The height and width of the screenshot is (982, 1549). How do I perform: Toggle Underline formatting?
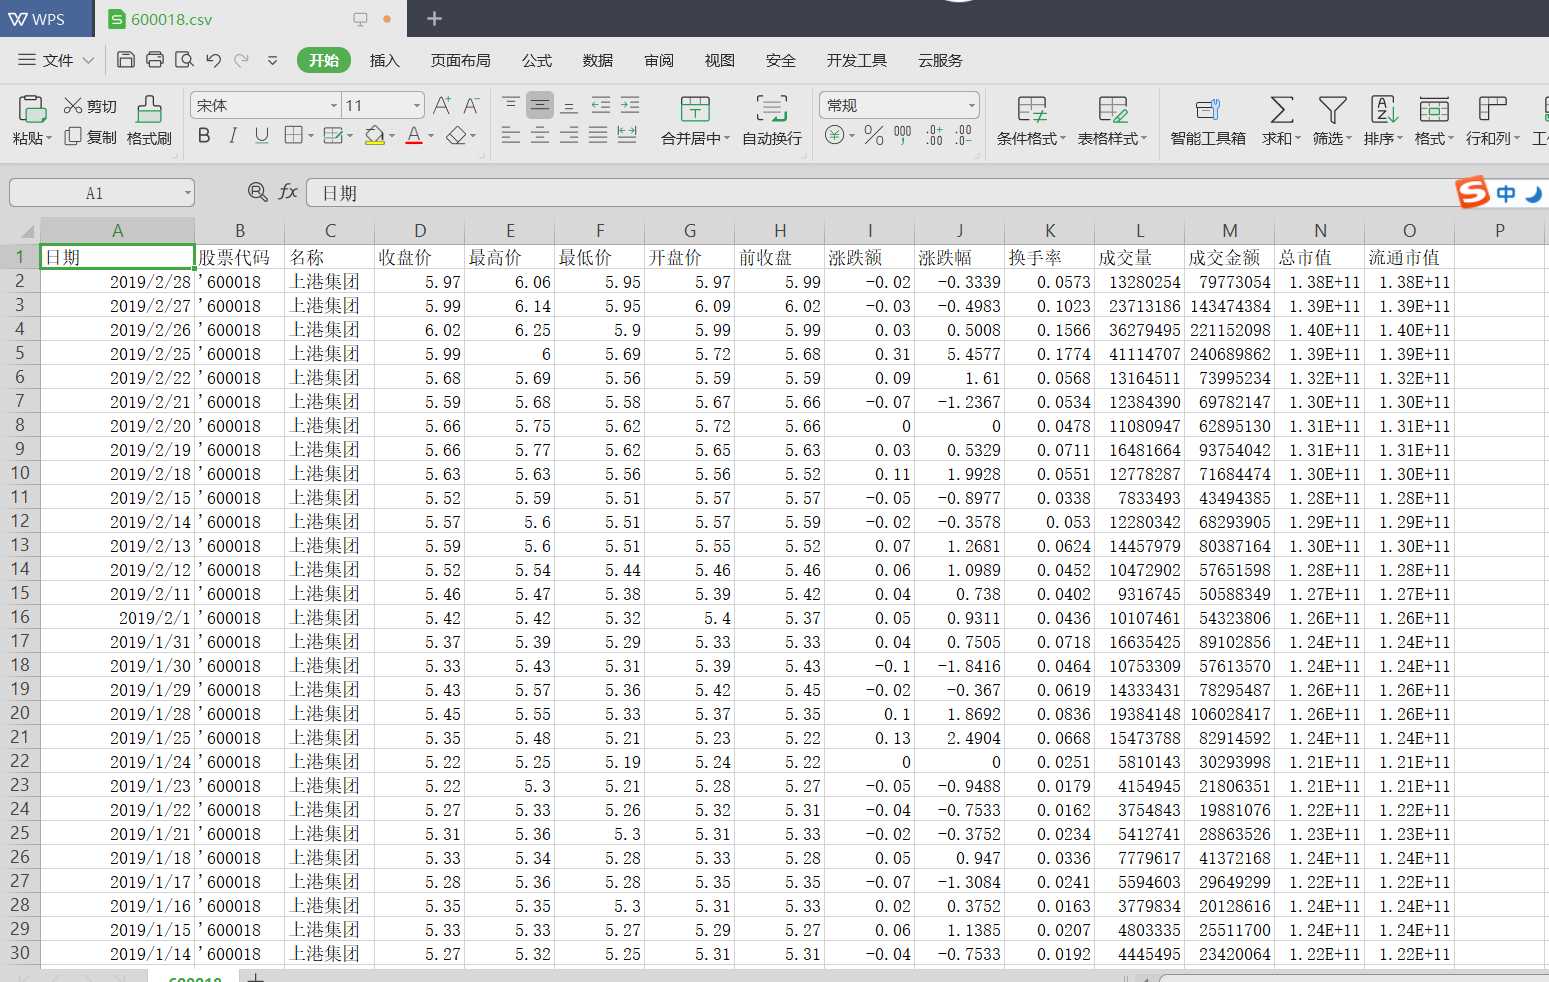click(x=262, y=135)
